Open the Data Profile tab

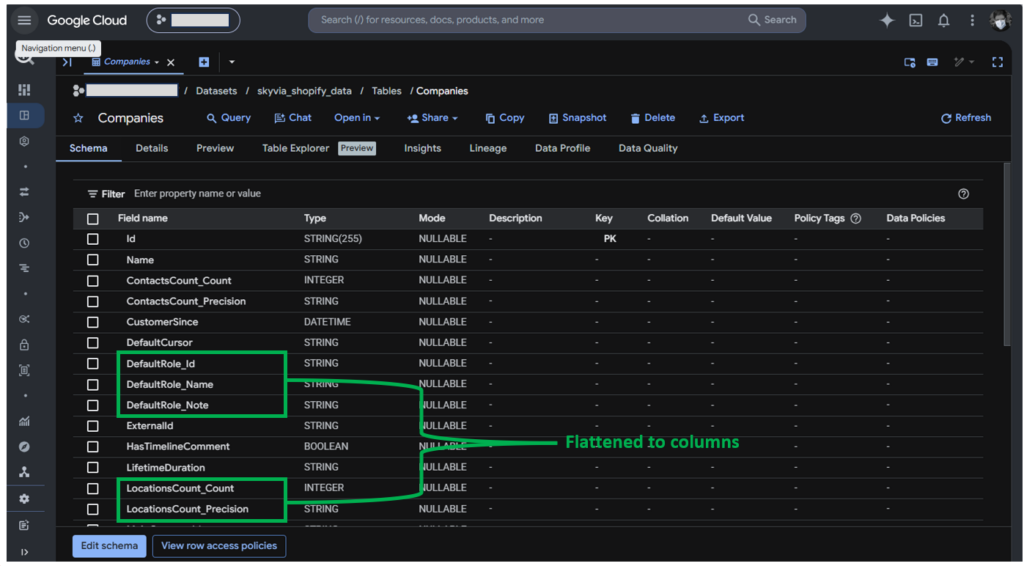coord(562,148)
